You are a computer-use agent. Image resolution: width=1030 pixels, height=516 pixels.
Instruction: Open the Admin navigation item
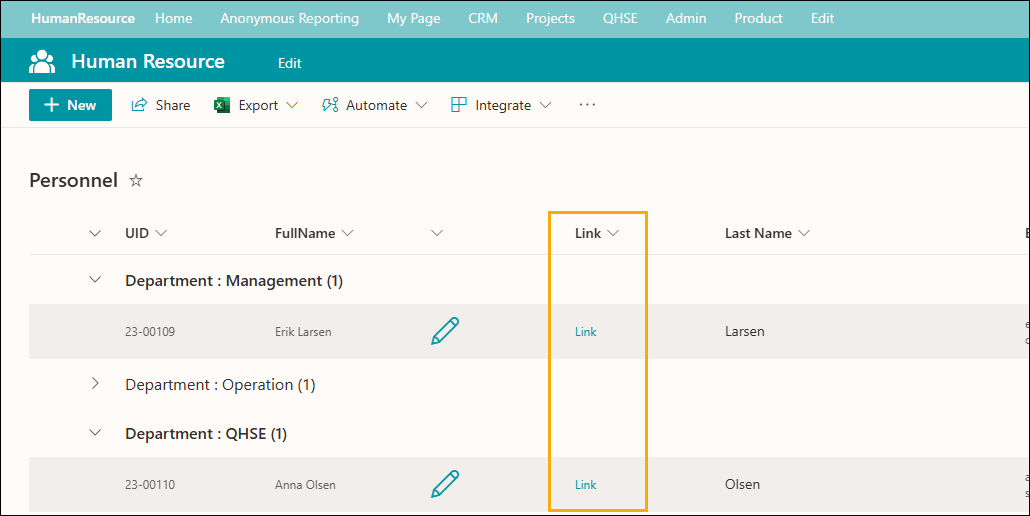(686, 18)
